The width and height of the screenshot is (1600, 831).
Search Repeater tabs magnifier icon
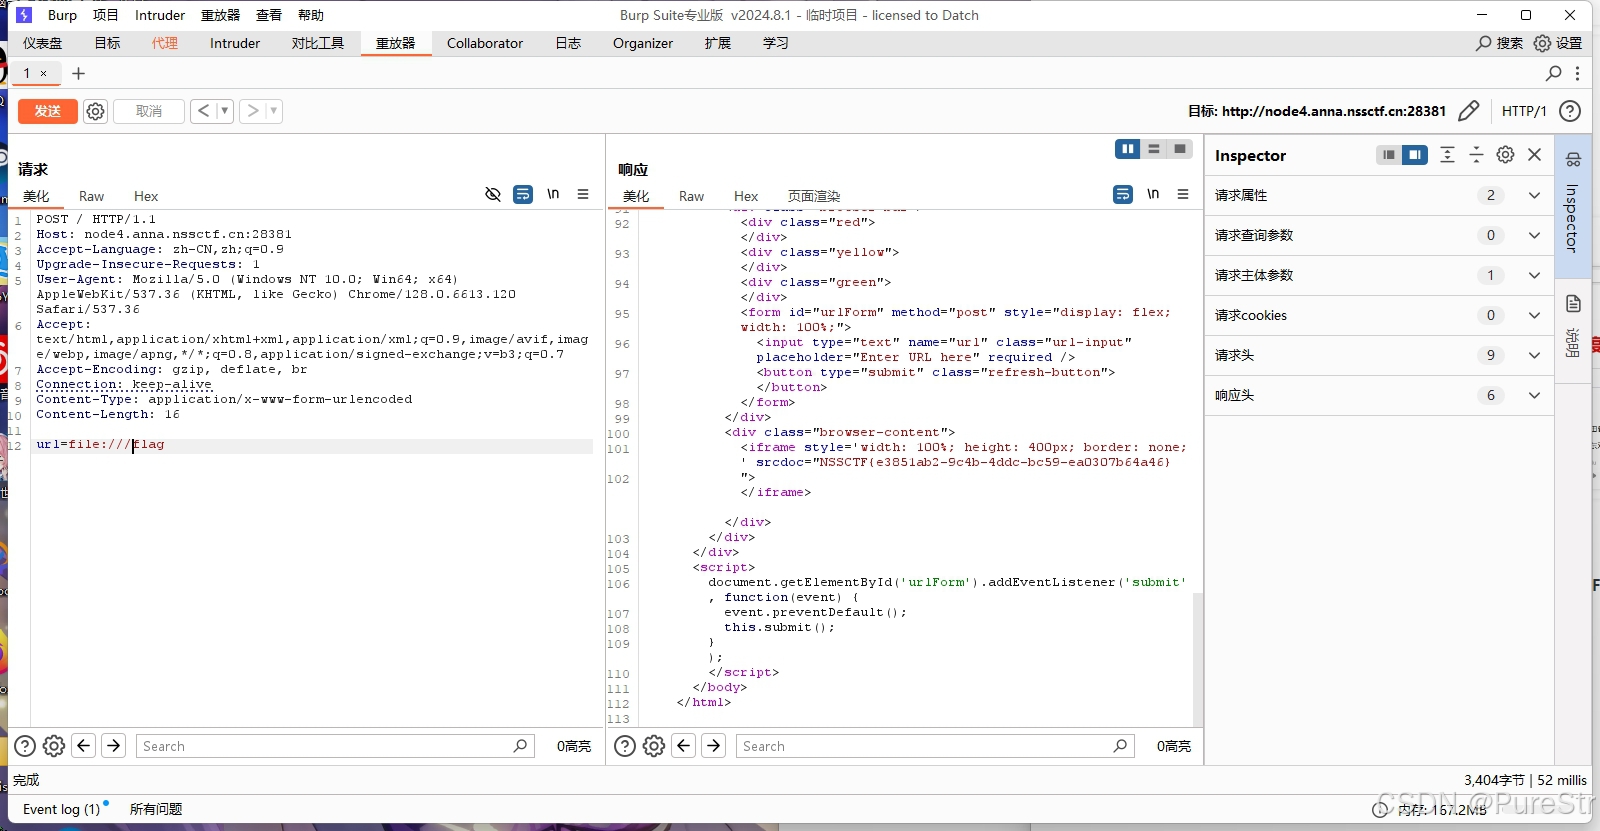pyautogui.click(x=1553, y=73)
